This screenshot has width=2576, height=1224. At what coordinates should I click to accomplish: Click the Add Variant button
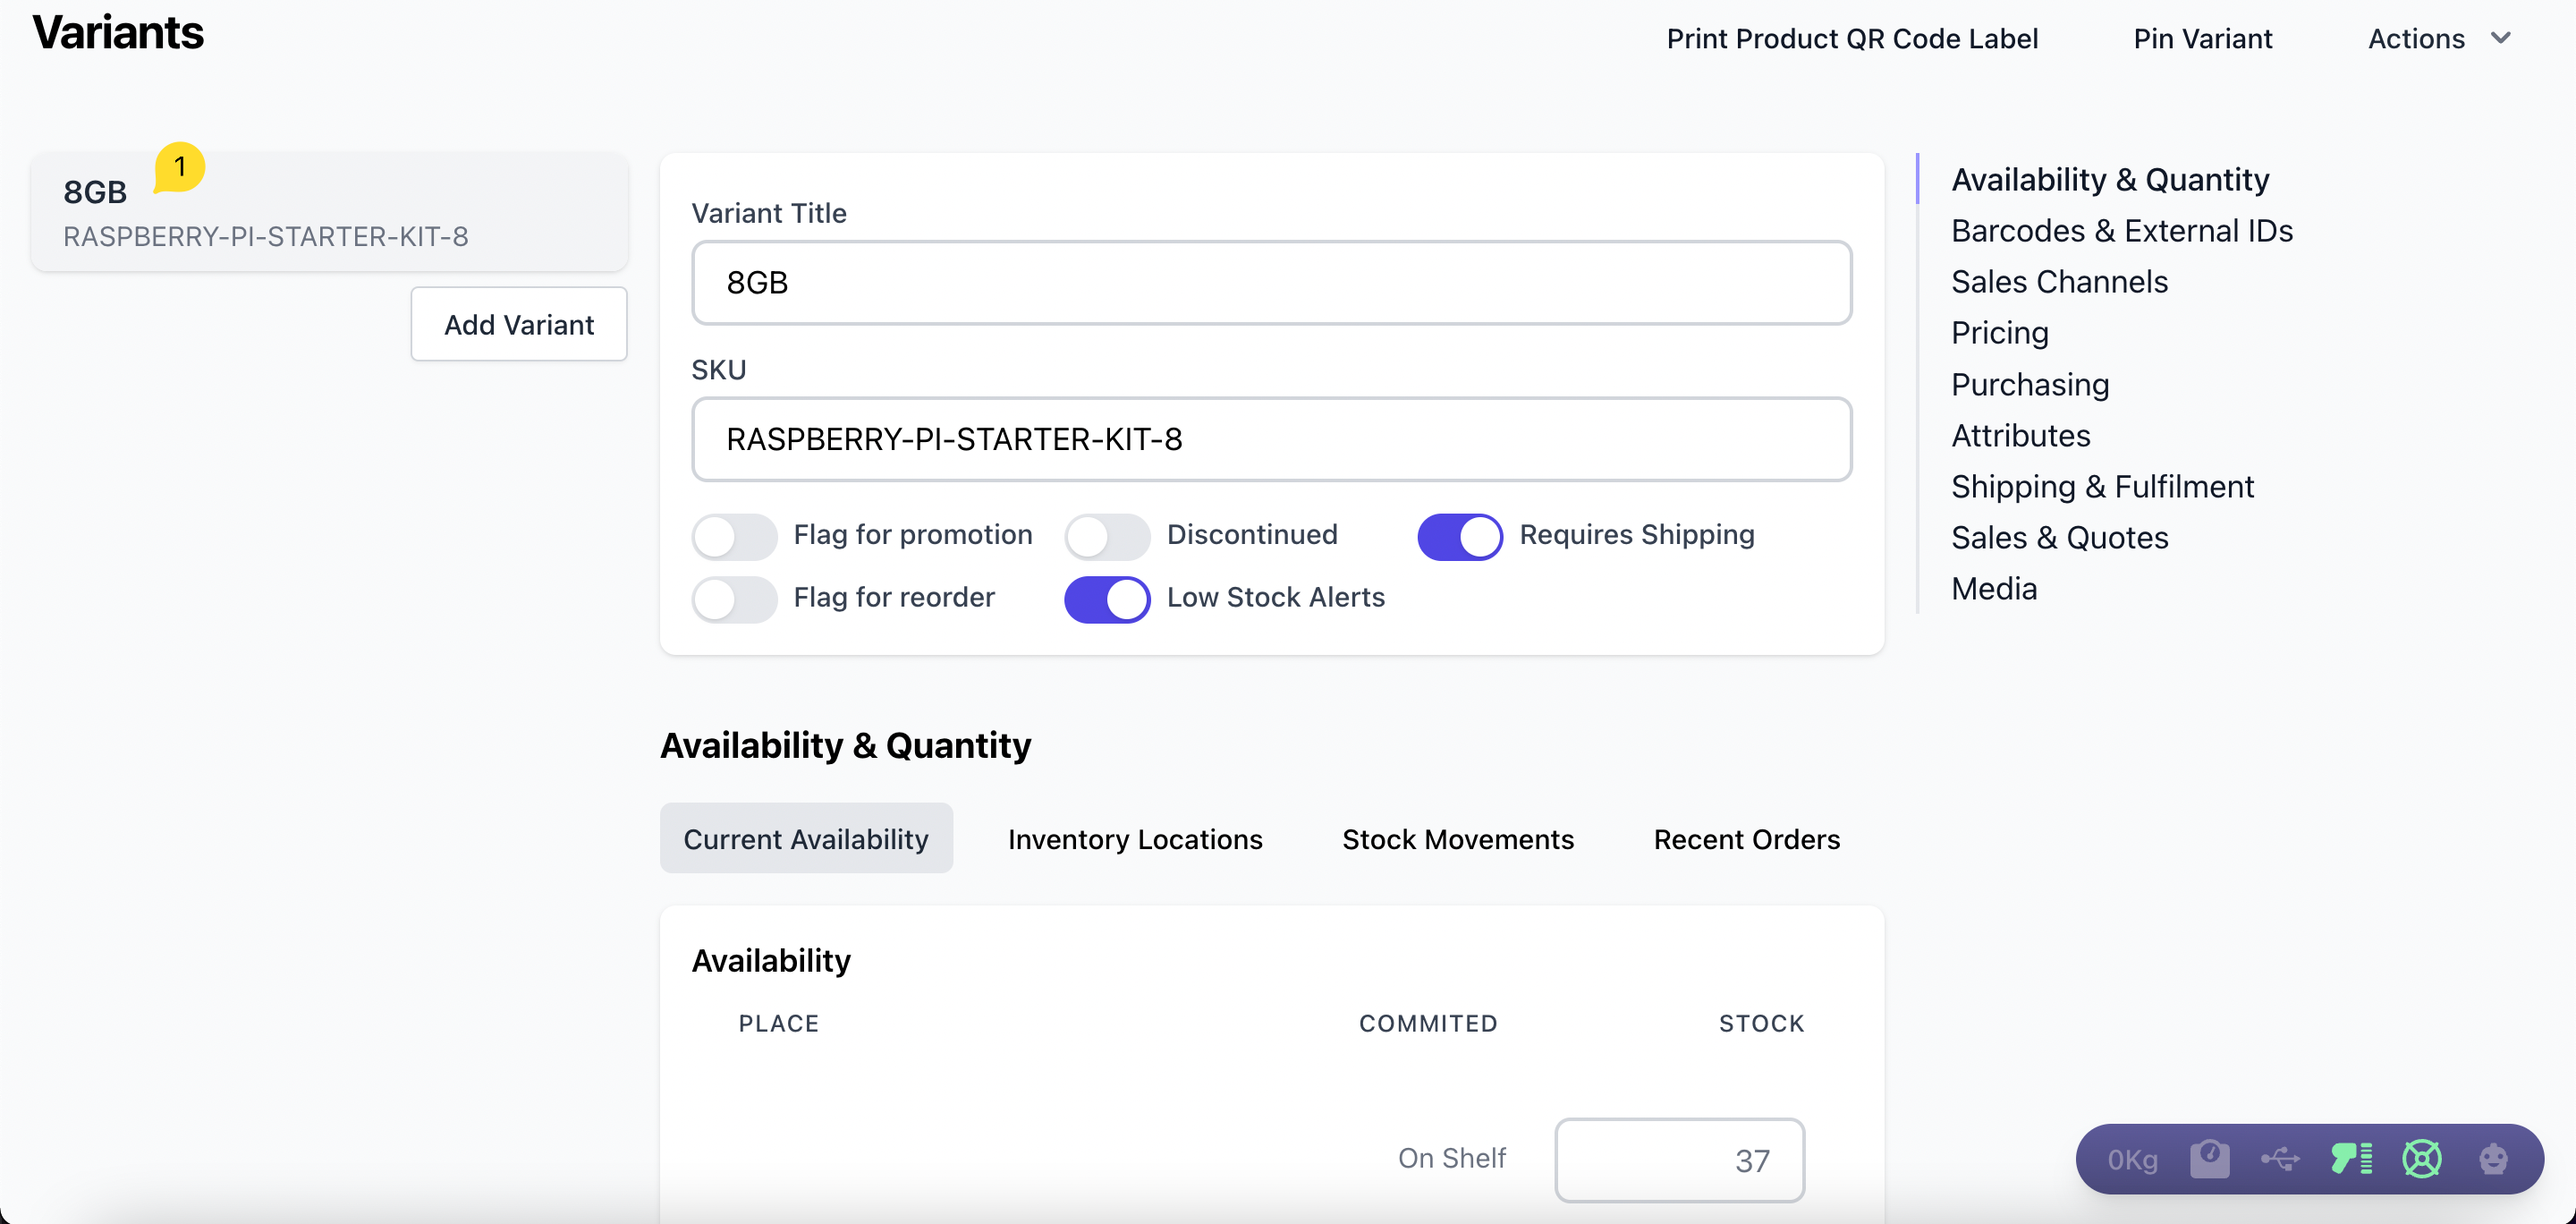click(518, 324)
